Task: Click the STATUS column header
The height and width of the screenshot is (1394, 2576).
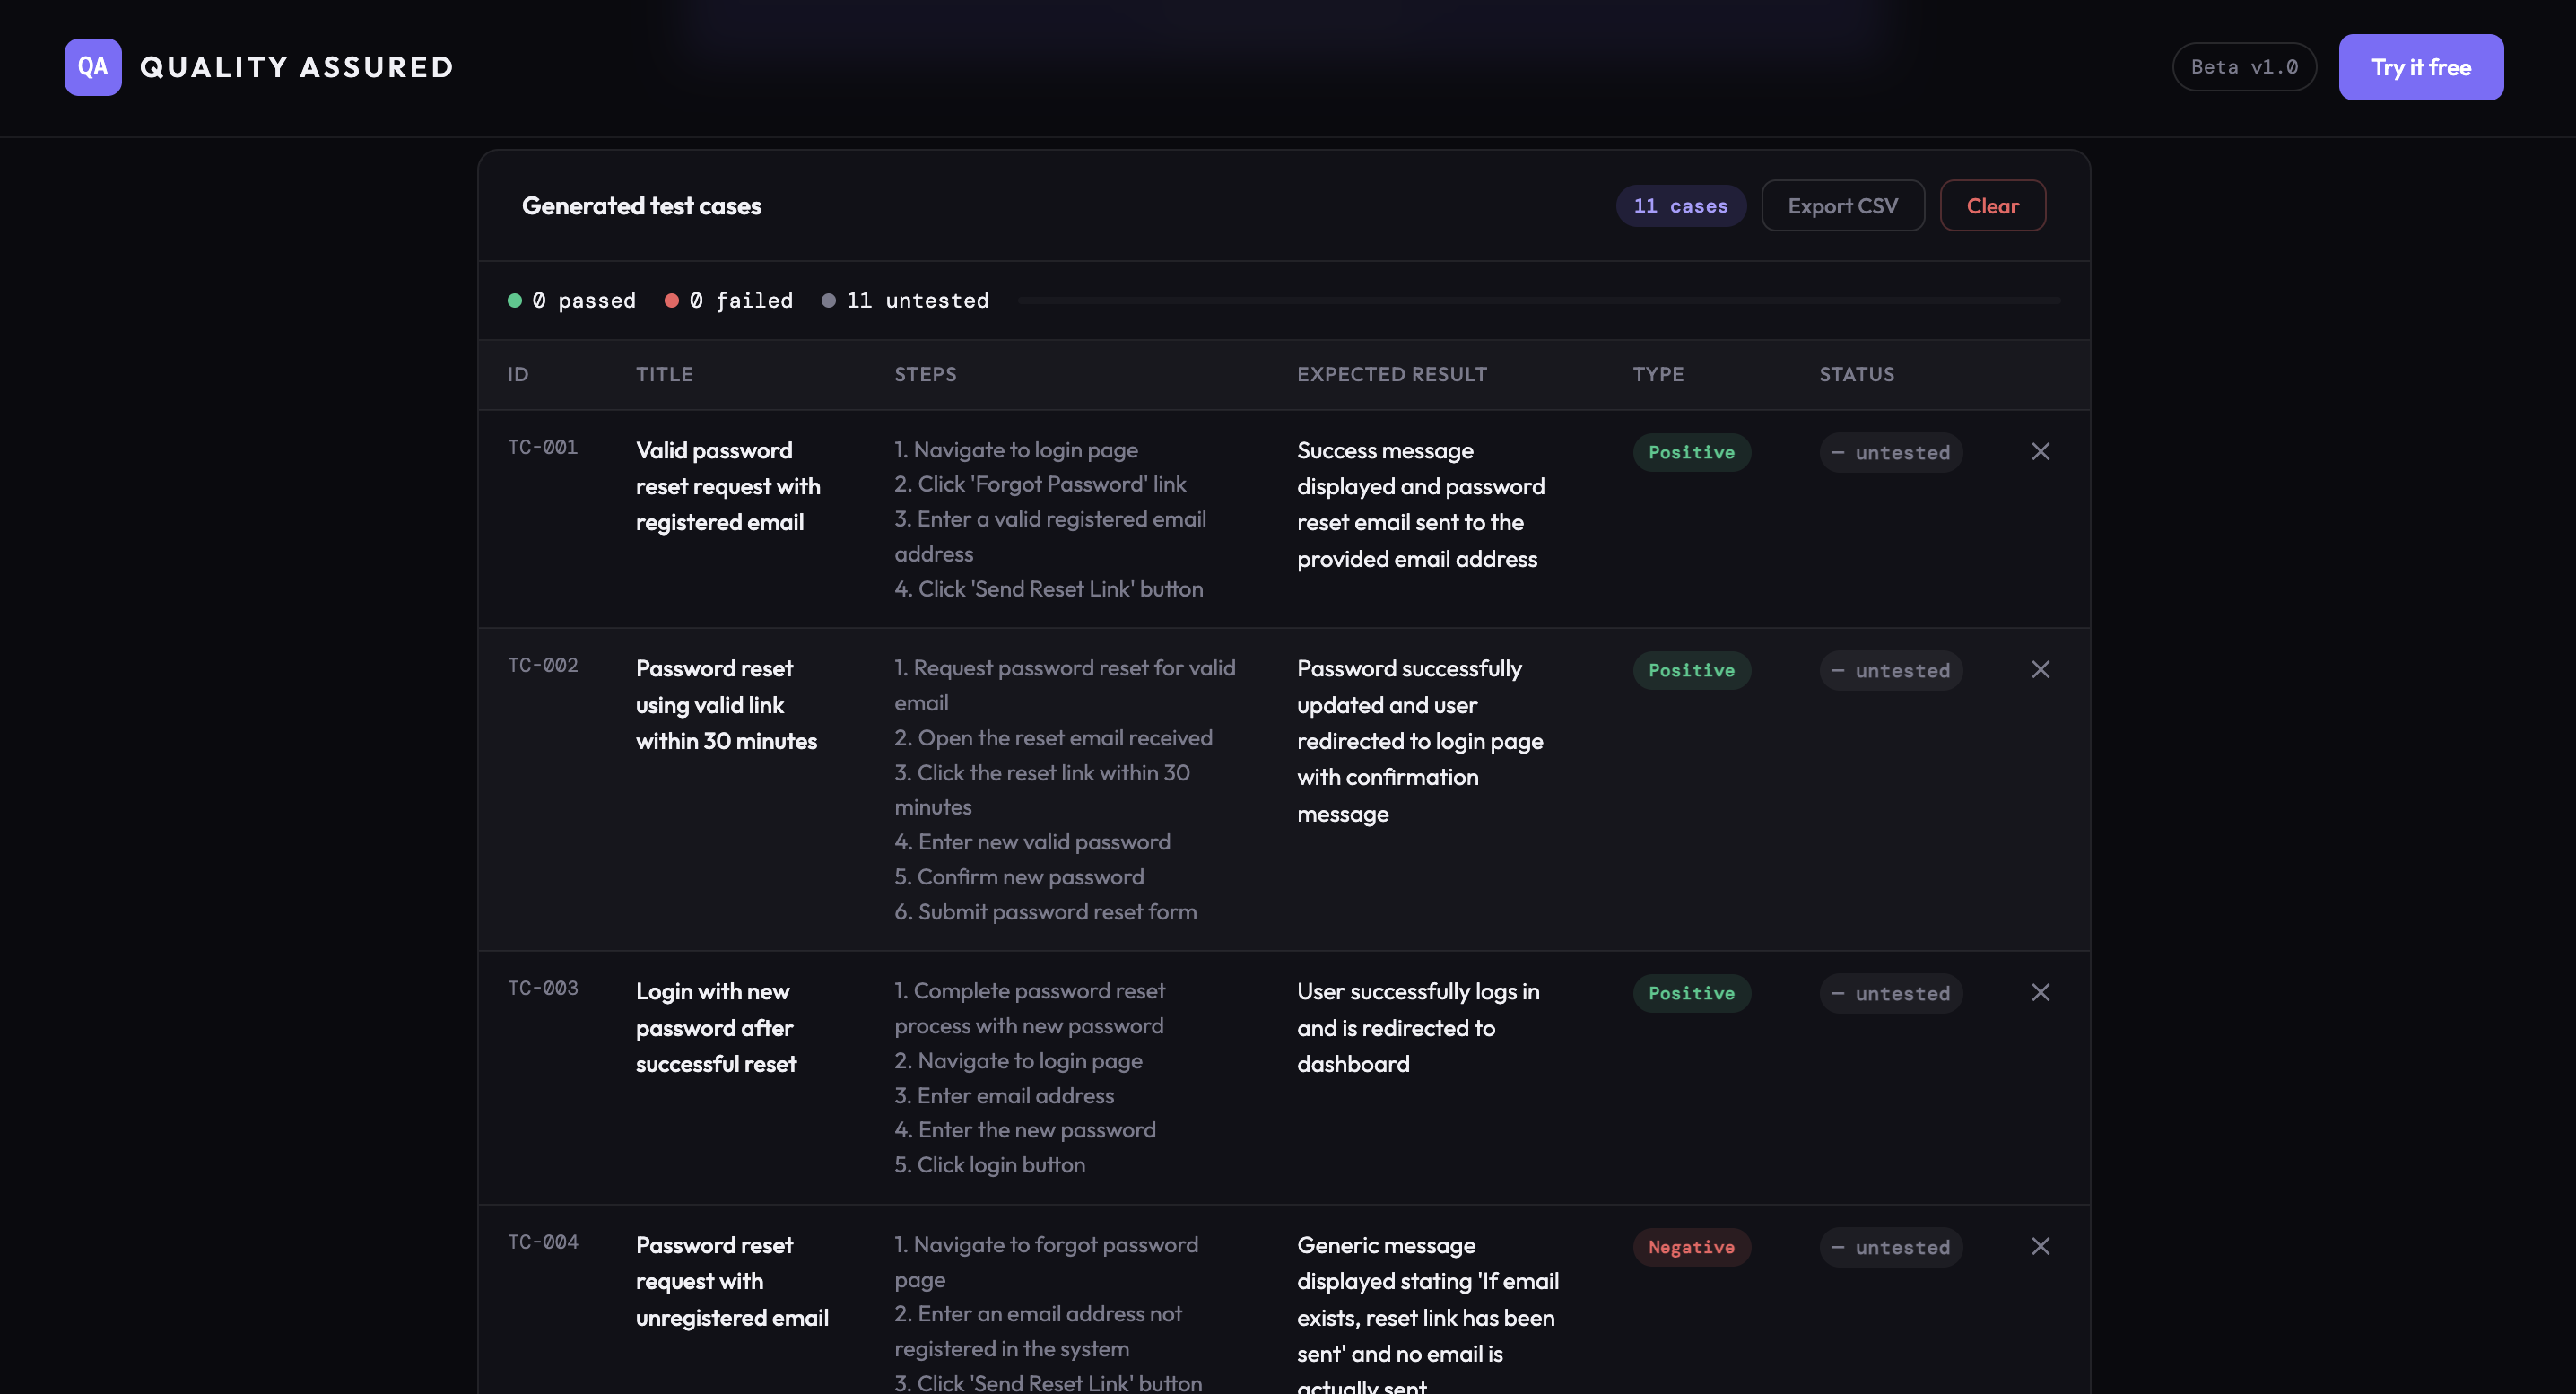Action: 1856,374
